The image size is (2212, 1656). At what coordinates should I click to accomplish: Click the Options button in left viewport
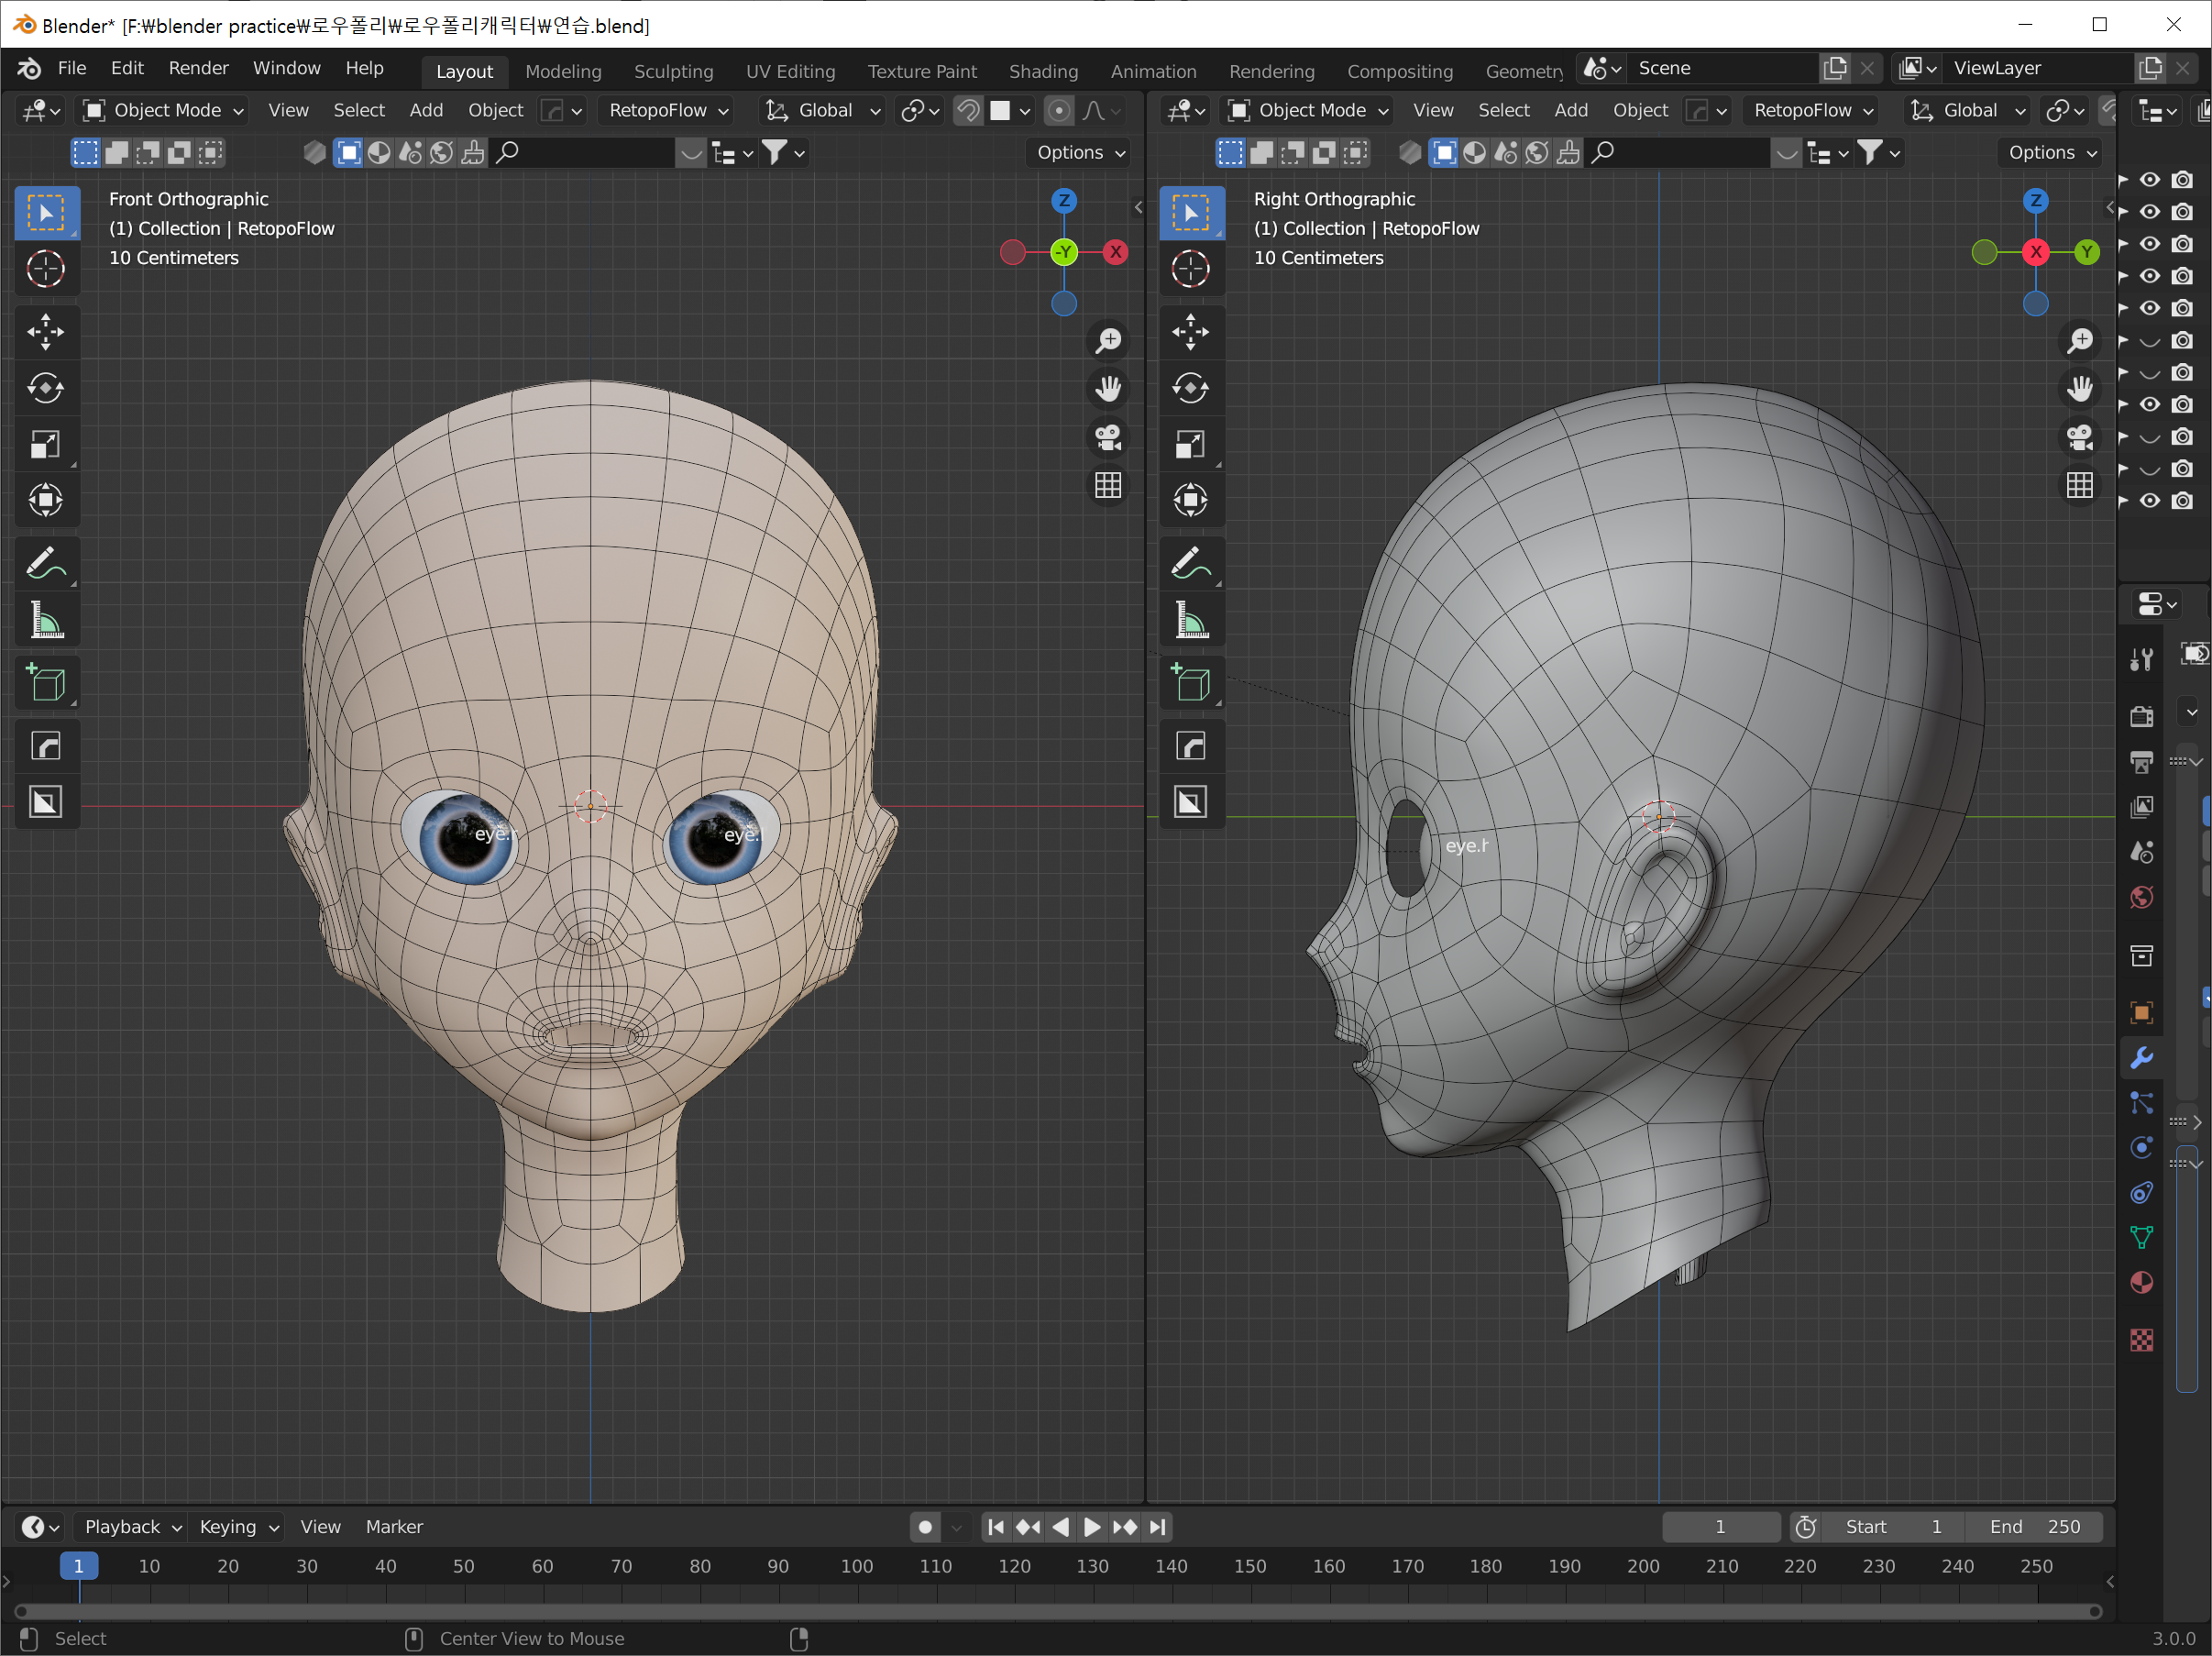click(x=1080, y=153)
